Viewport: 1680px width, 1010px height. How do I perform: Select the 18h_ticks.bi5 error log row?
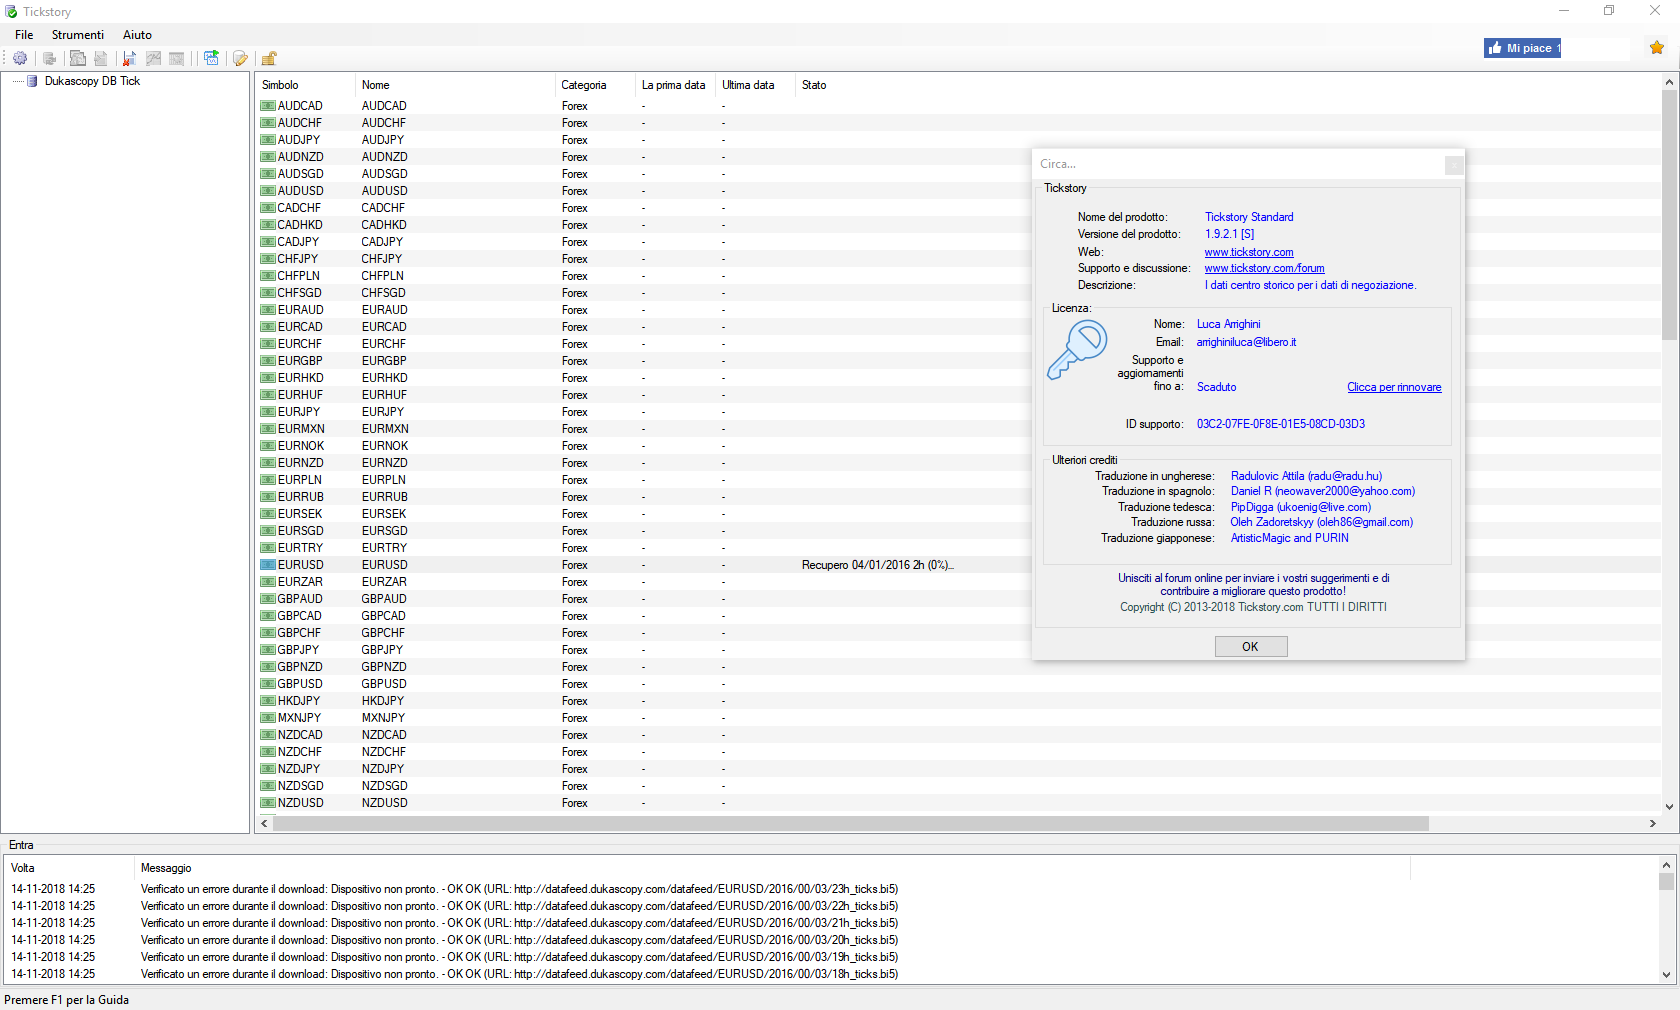click(x=830, y=974)
